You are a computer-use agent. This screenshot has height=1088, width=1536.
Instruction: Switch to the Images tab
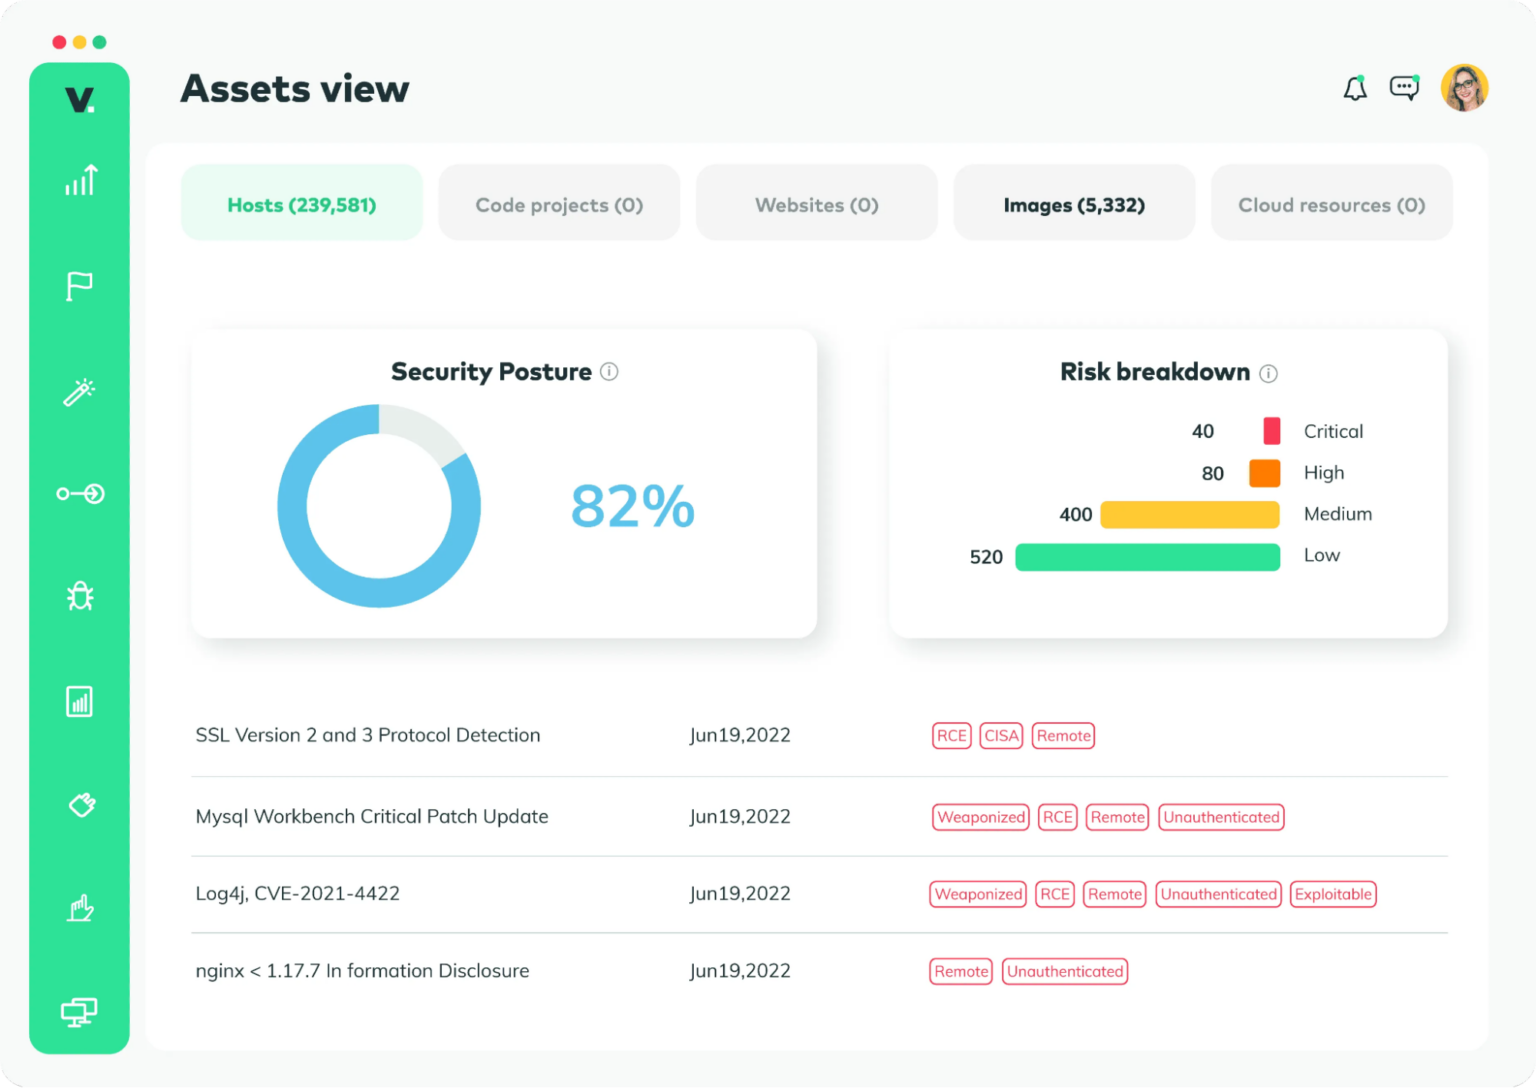click(x=1074, y=204)
